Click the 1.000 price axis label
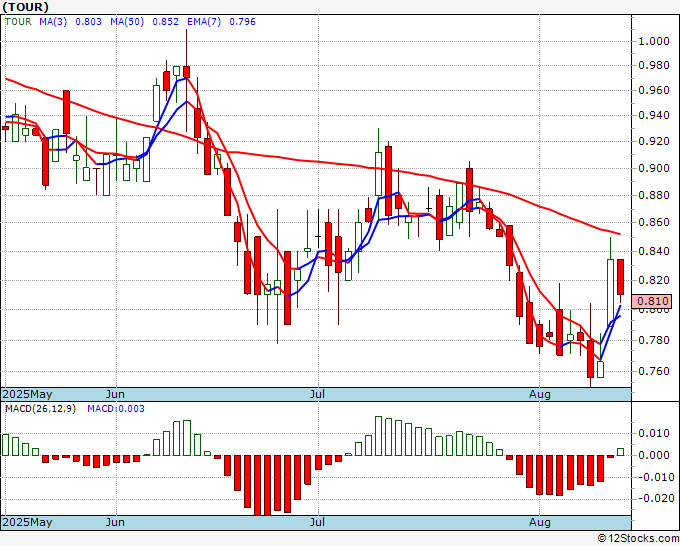This screenshot has height=546, width=680. click(654, 41)
